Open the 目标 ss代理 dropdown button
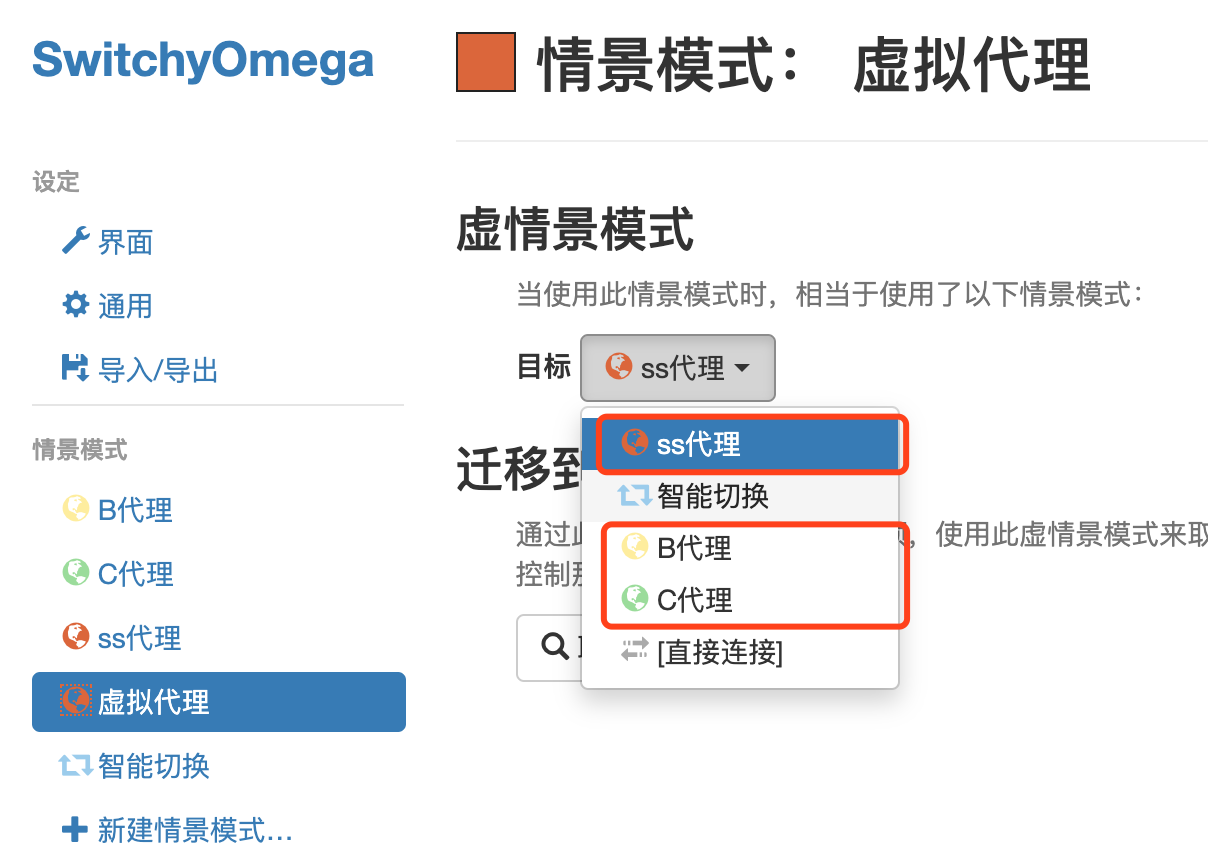This screenshot has width=1208, height=854. tap(677, 368)
